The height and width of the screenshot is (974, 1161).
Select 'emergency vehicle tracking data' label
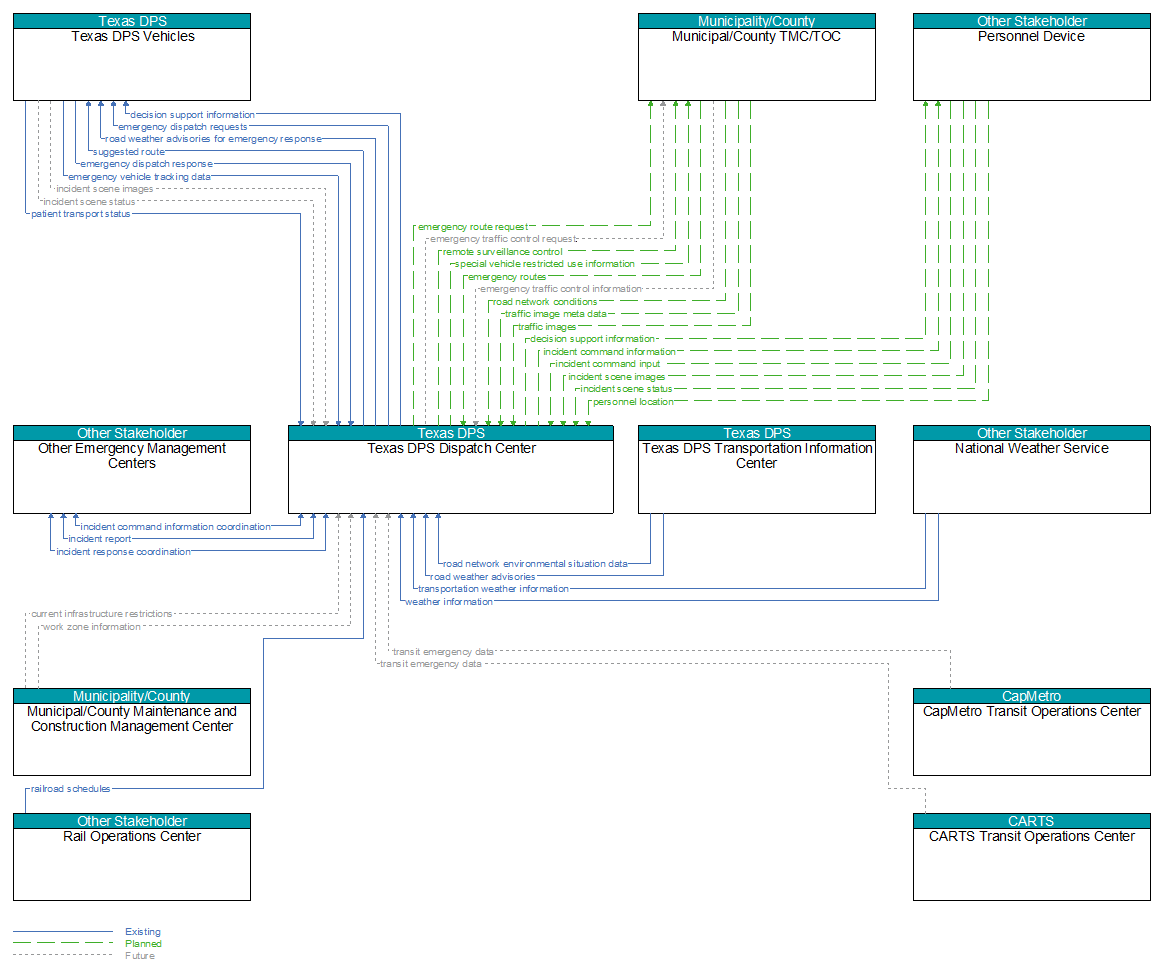coord(139,177)
